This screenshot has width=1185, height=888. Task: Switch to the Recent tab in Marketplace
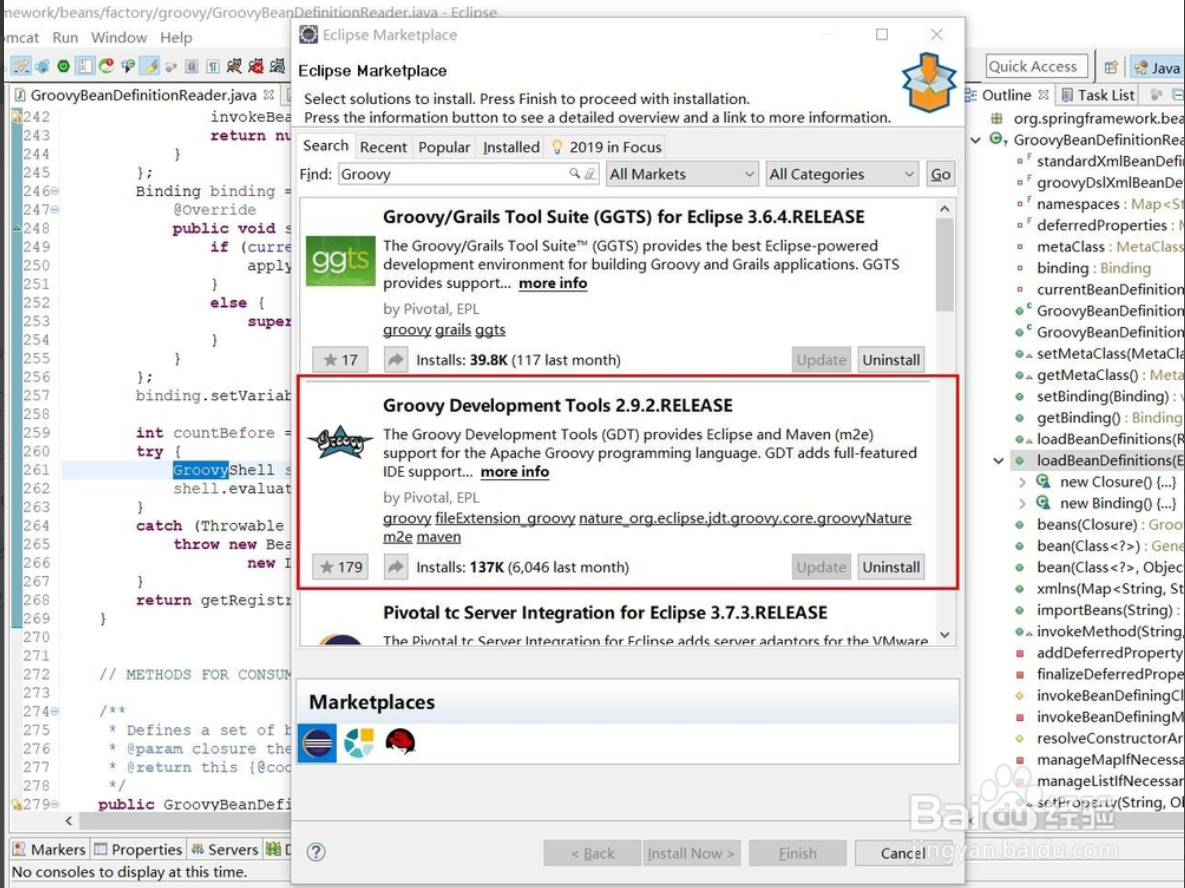click(x=383, y=147)
